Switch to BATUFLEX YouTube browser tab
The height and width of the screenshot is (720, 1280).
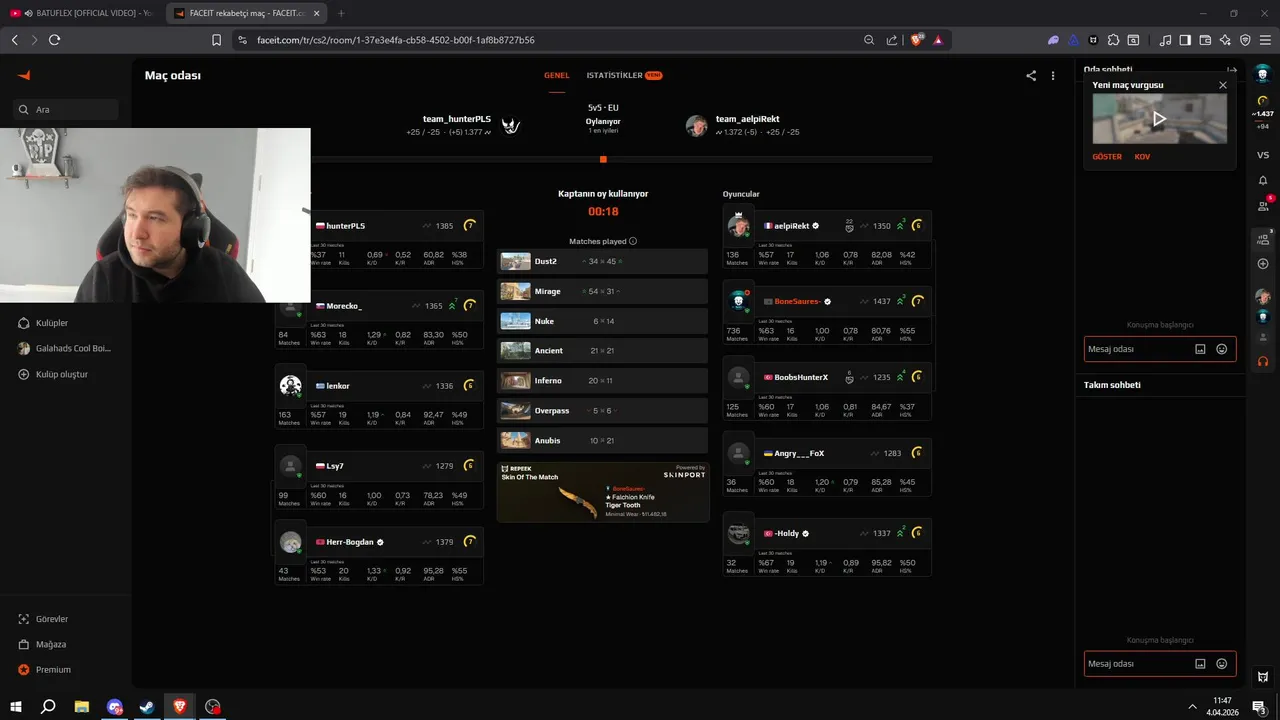pos(80,13)
